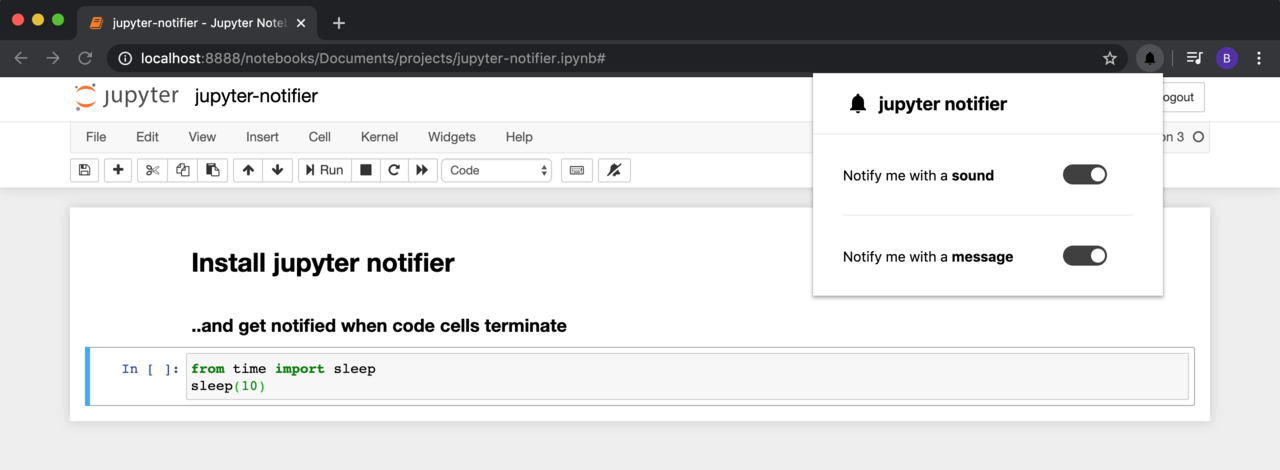Screen dimensions: 1280x470
Task: Toggle the Notify me with a sound switch
Action: (1085, 175)
